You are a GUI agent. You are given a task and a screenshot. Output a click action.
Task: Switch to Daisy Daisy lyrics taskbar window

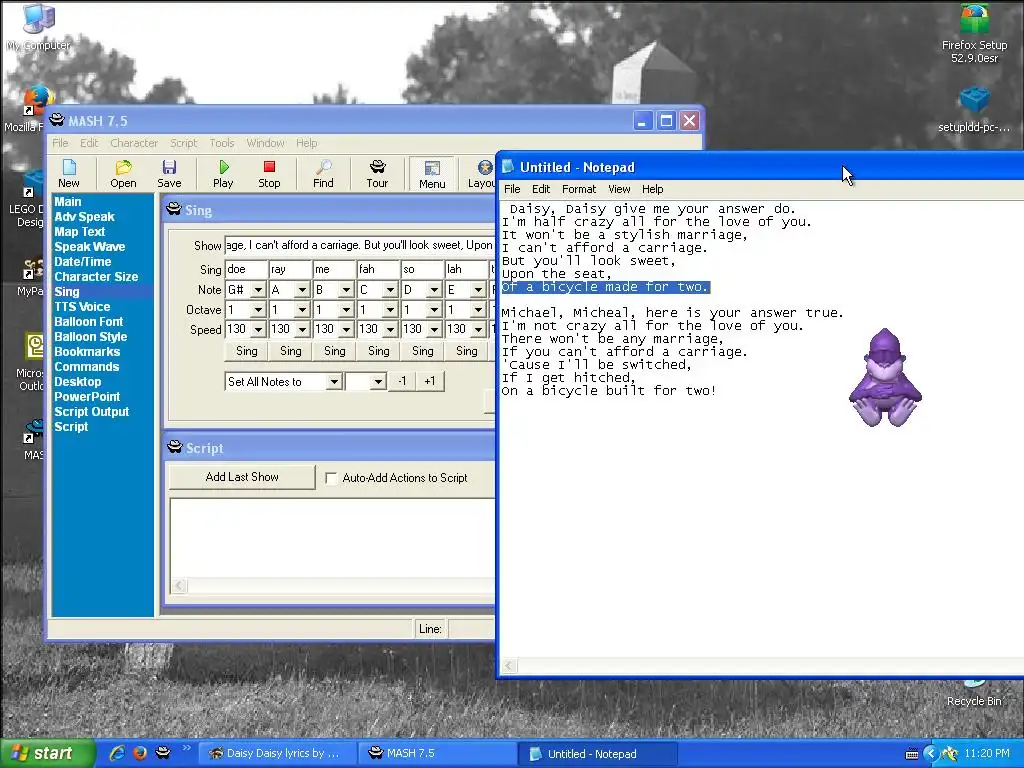tap(276, 754)
